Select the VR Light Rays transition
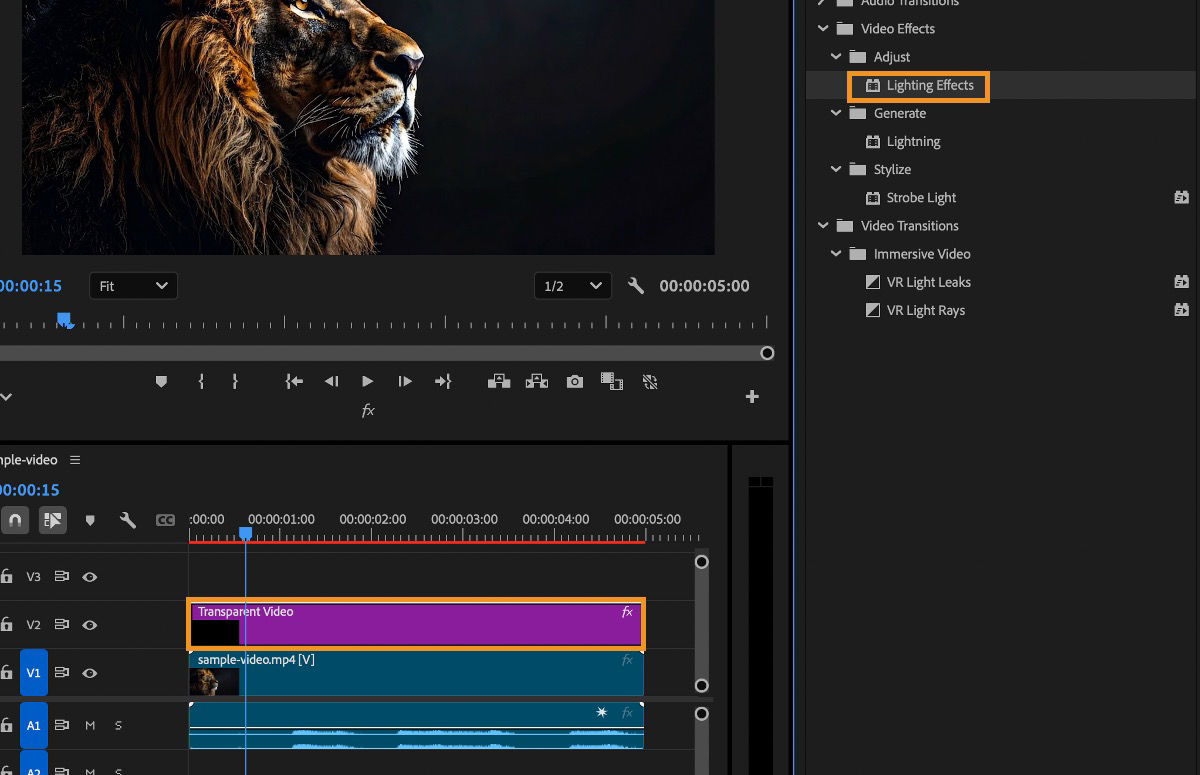1200x775 pixels. pos(925,310)
